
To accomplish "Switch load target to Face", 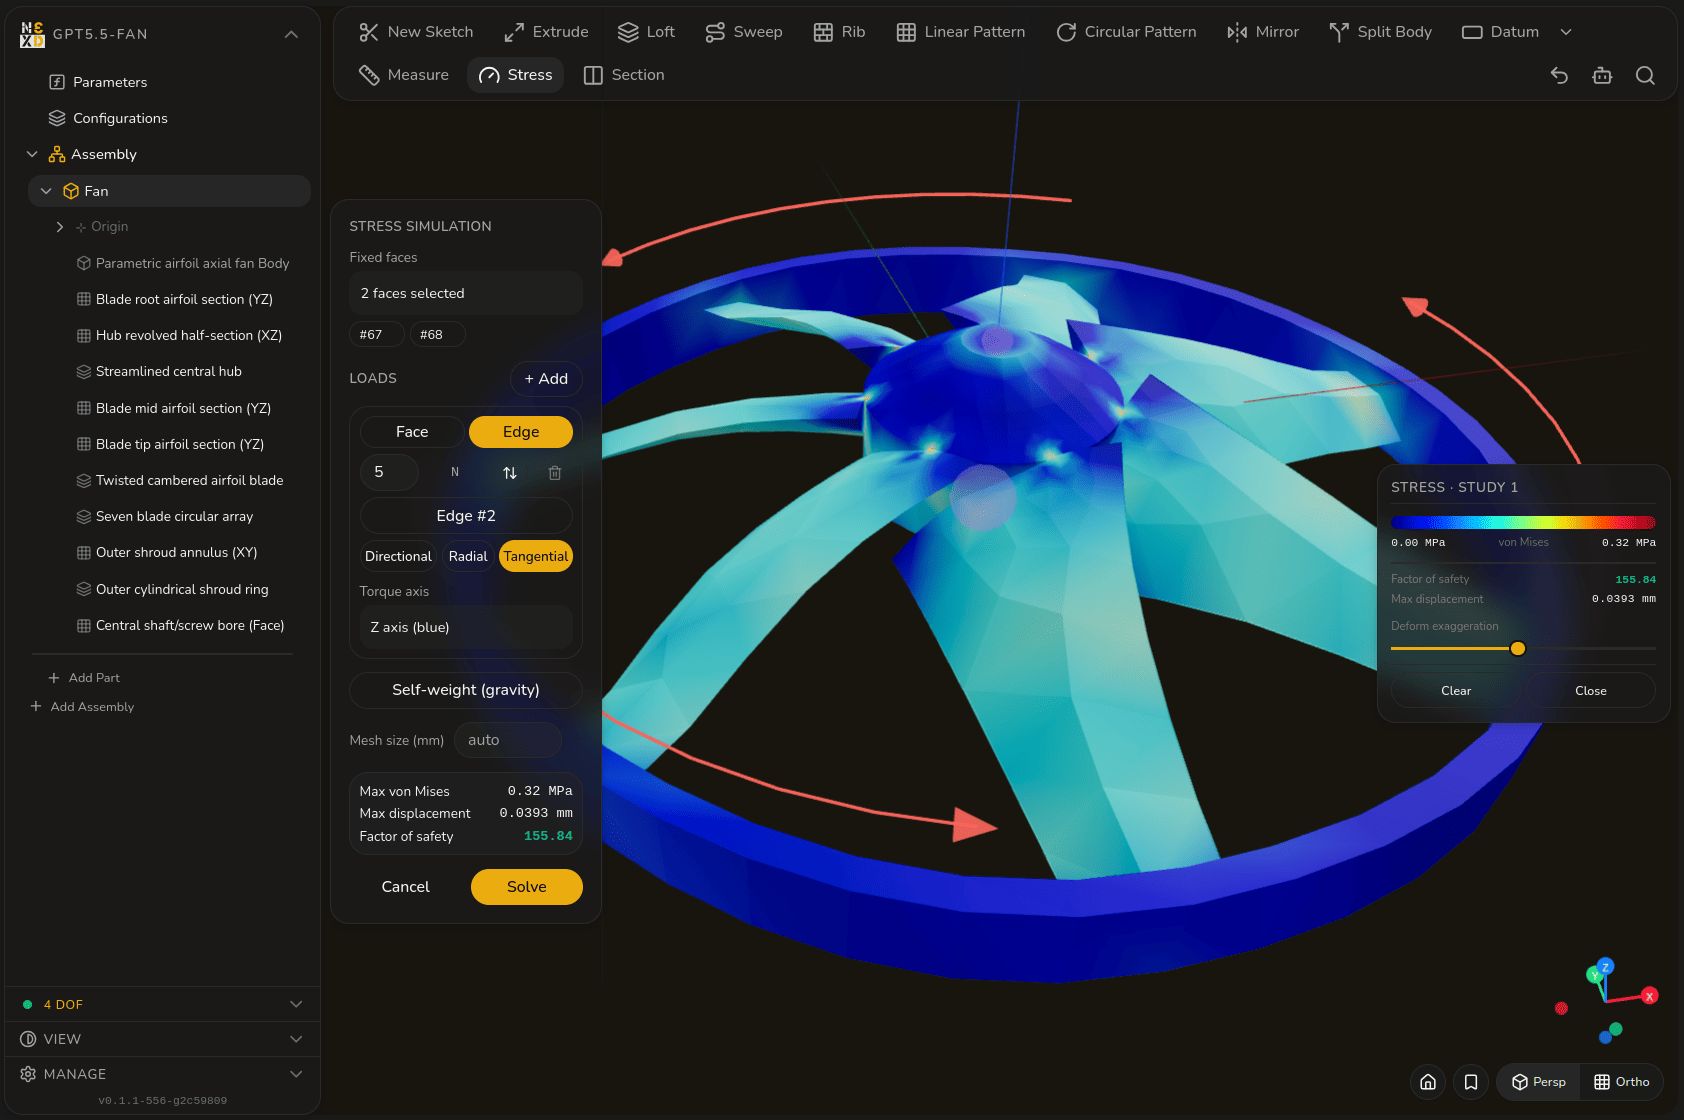I will [412, 432].
